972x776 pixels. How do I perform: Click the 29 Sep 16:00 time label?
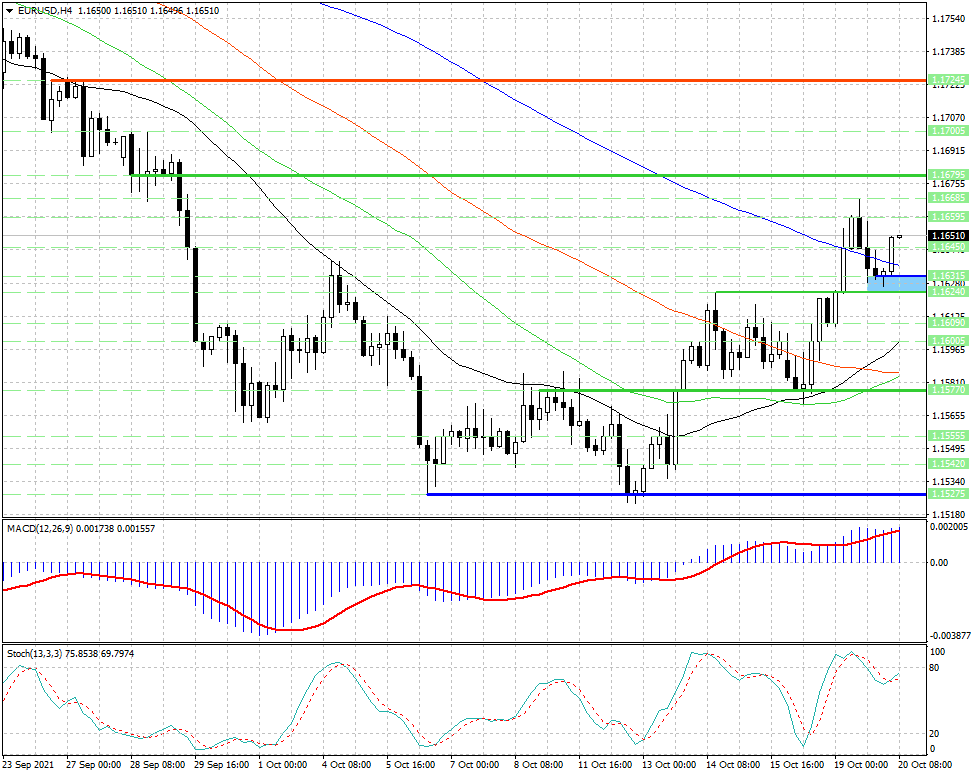(222, 765)
